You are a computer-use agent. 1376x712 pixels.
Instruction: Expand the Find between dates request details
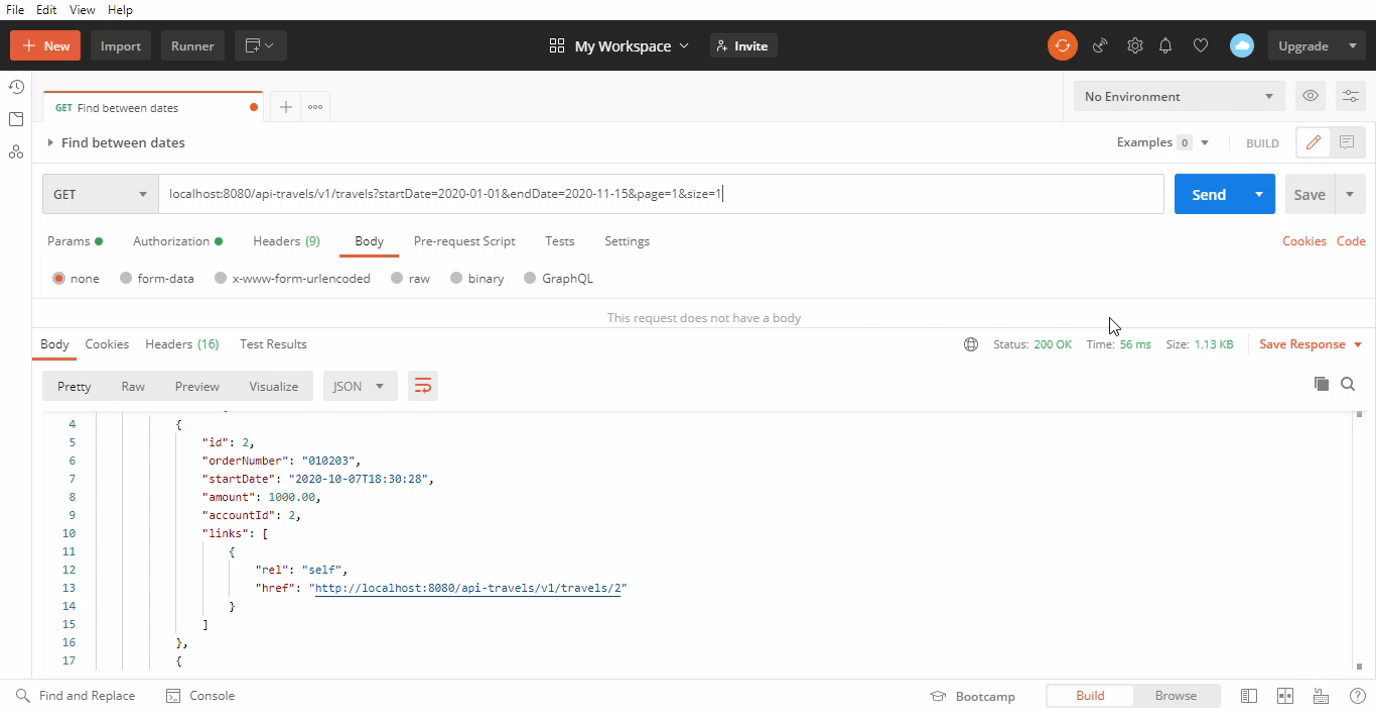[50, 143]
